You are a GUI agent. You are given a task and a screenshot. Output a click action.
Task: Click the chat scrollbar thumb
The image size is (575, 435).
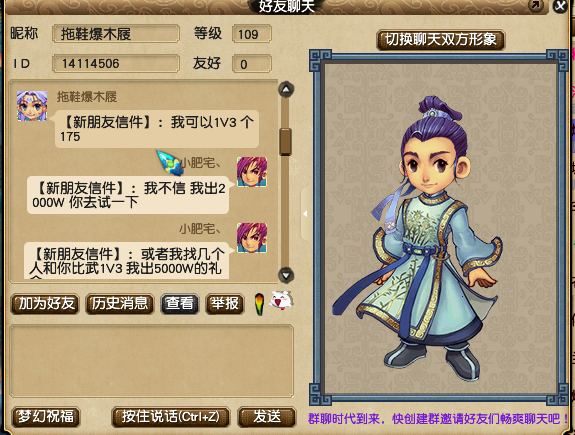point(285,142)
